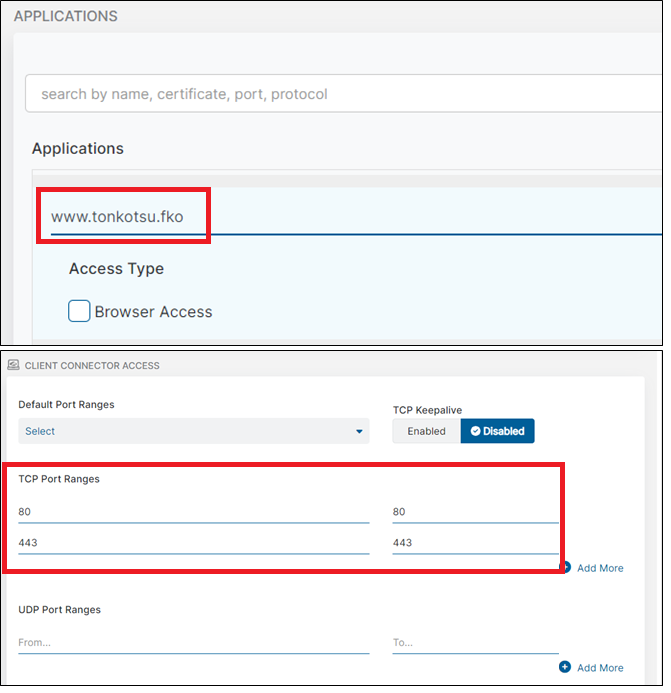Click the plus icon beside UDP Add More

565,667
